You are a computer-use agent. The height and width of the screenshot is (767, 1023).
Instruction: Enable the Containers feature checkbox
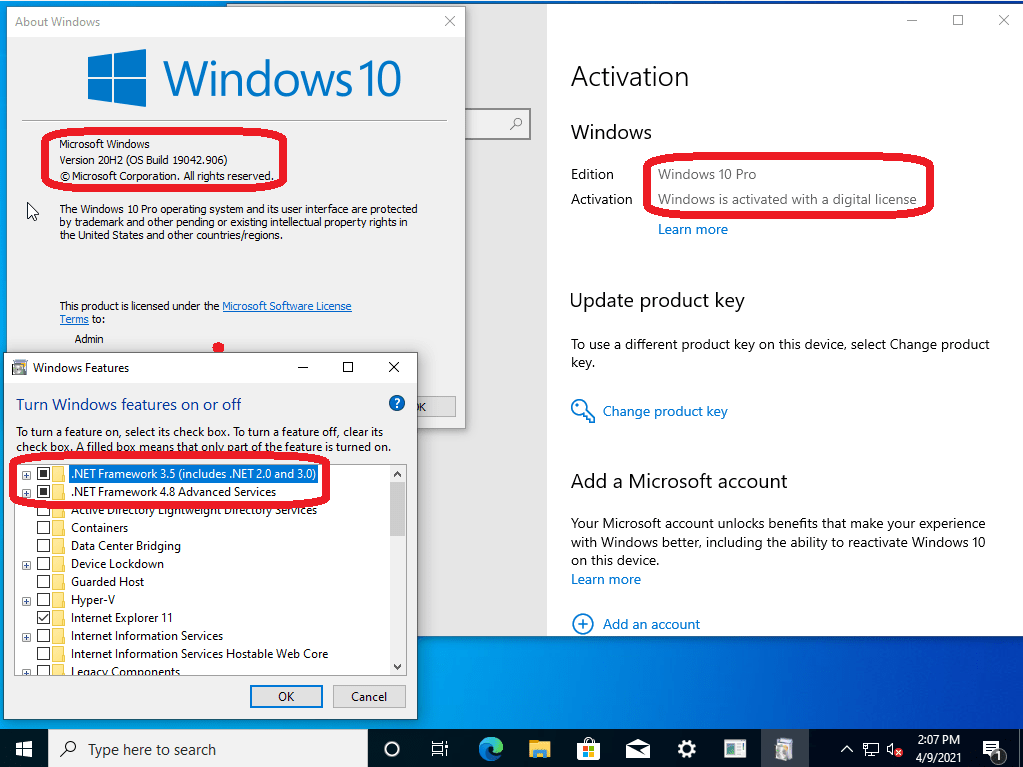[44, 528]
